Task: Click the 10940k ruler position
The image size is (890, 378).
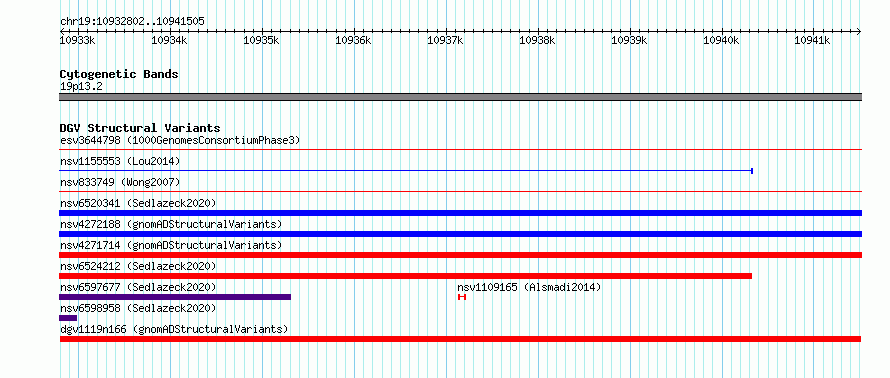Action: point(721,40)
